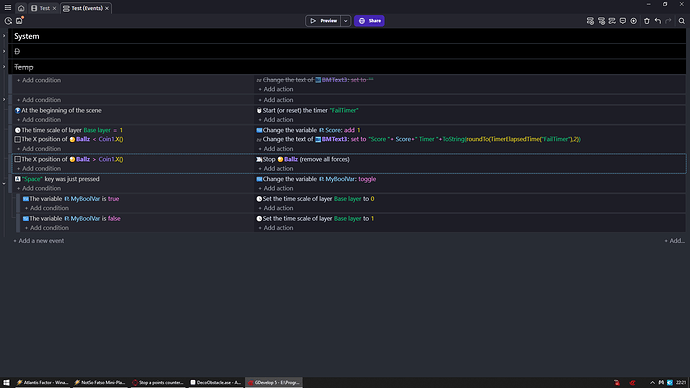Add action under time scale to 1
Image resolution: width=690 pixels, height=388 pixels.
(x=275, y=228)
